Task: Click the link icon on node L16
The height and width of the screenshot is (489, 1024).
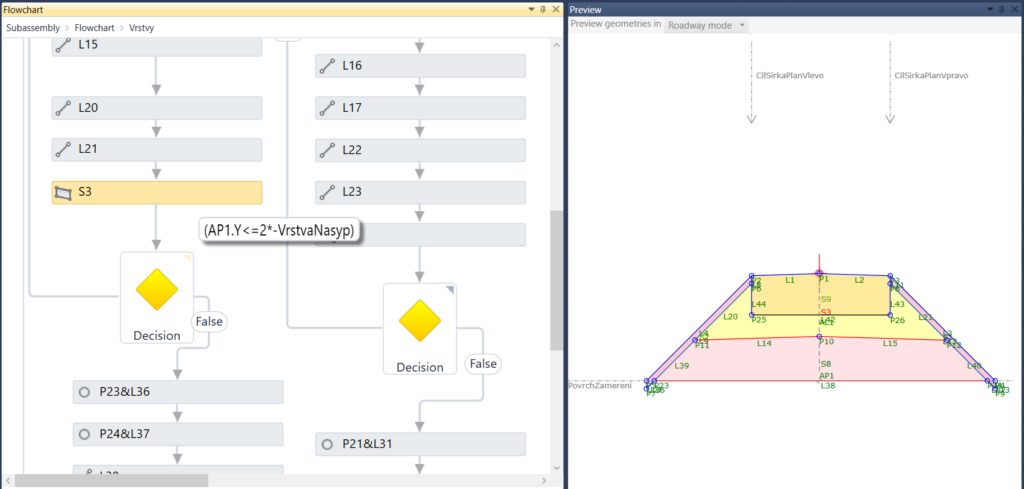Action: 327,66
